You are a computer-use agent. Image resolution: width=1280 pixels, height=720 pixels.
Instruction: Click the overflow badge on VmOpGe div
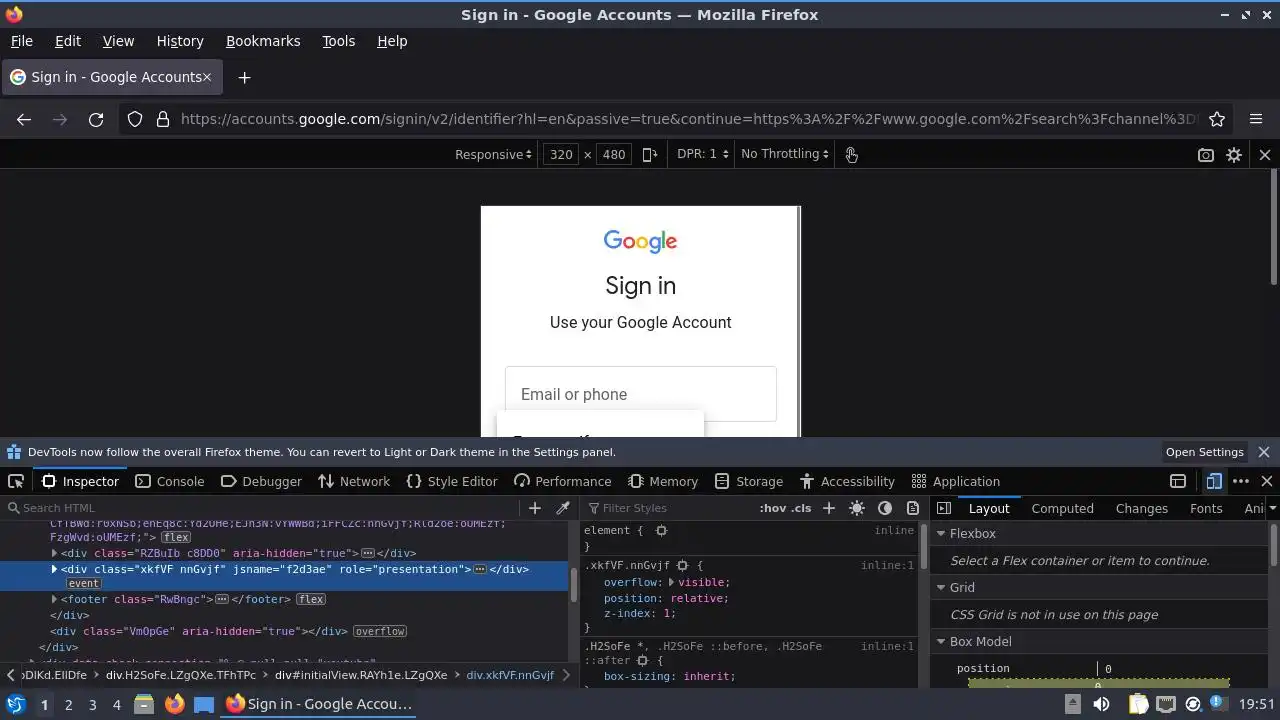point(380,631)
